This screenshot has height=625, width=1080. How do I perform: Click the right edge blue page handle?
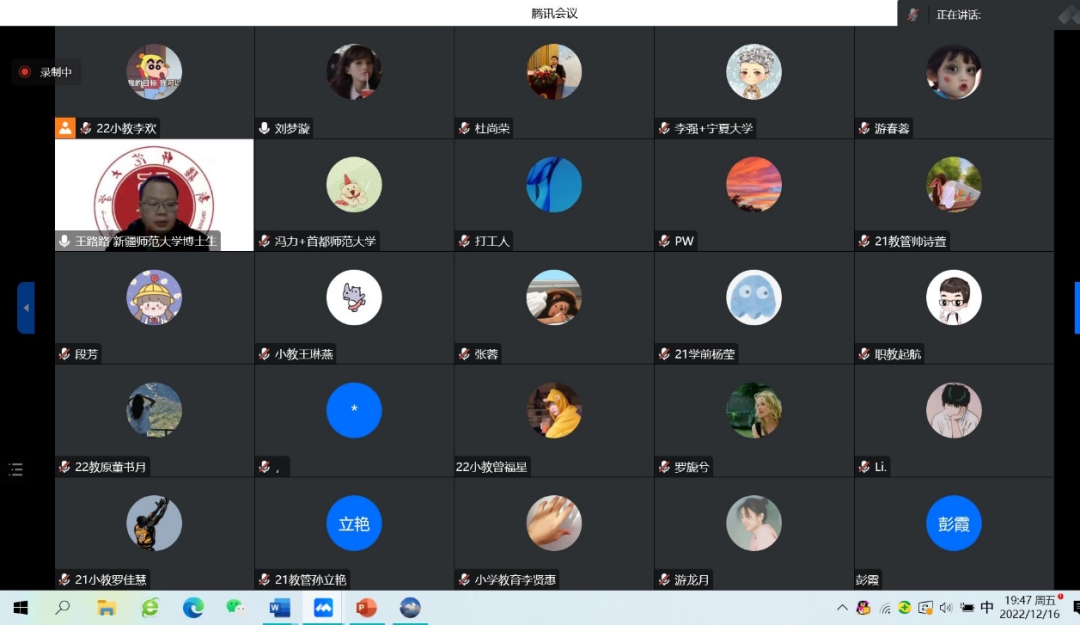[x=1076, y=307]
